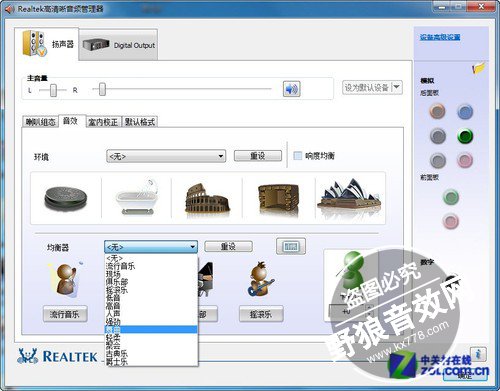Click the Digital Output device icon
Image resolution: width=500 pixels, height=391 pixels.
tap(96, 44)
